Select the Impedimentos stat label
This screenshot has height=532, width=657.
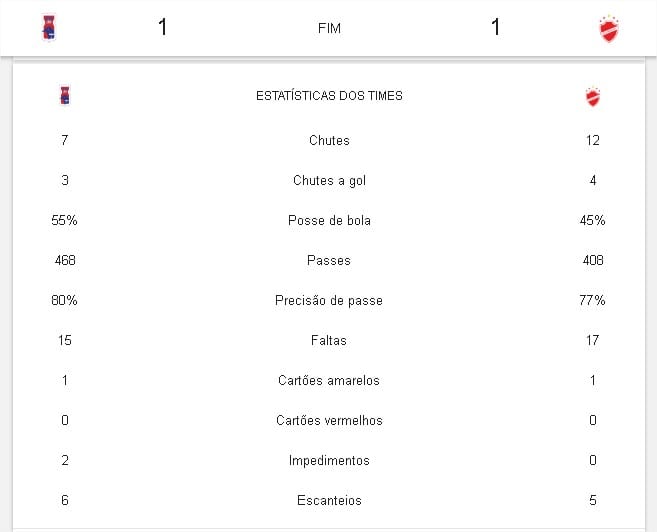pyautogui.click(x=329, y=460)
